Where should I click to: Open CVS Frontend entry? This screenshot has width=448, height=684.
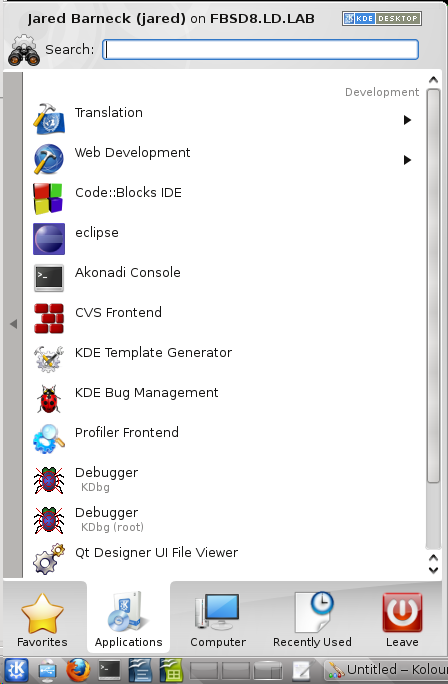tap(225, 319)
